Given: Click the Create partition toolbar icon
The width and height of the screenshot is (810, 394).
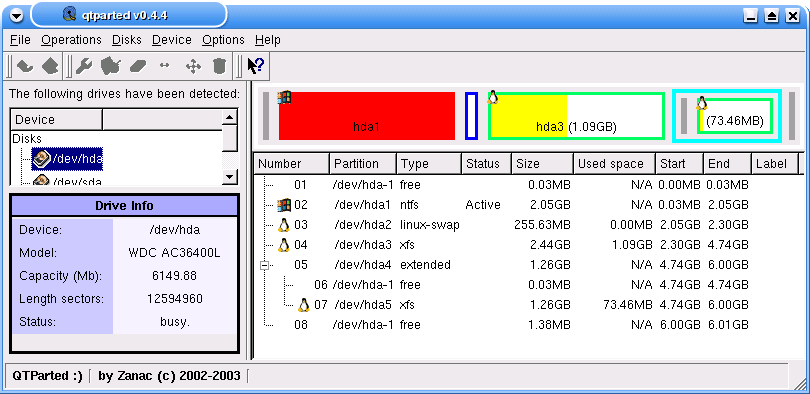Looking at the screenshot, I should pos(111,66).
